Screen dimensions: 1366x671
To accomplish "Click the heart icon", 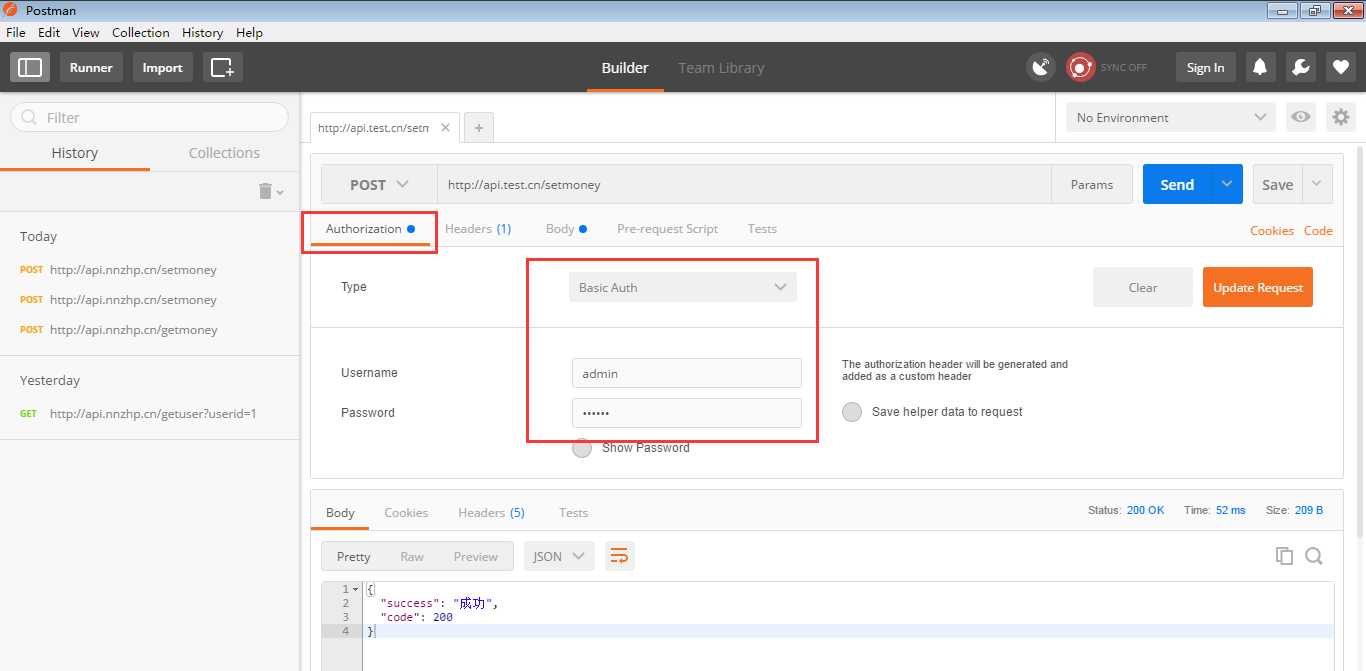I will click(1340, 67).
